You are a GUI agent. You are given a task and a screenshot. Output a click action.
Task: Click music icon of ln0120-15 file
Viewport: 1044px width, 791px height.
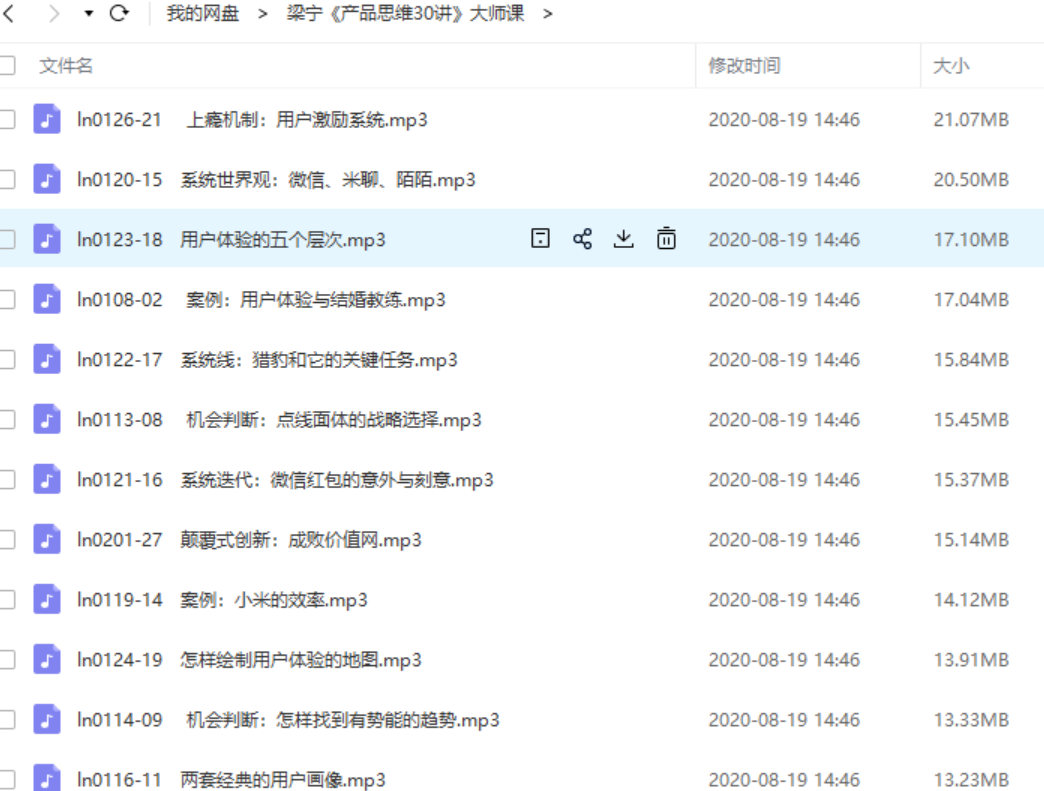click(47, 179)
